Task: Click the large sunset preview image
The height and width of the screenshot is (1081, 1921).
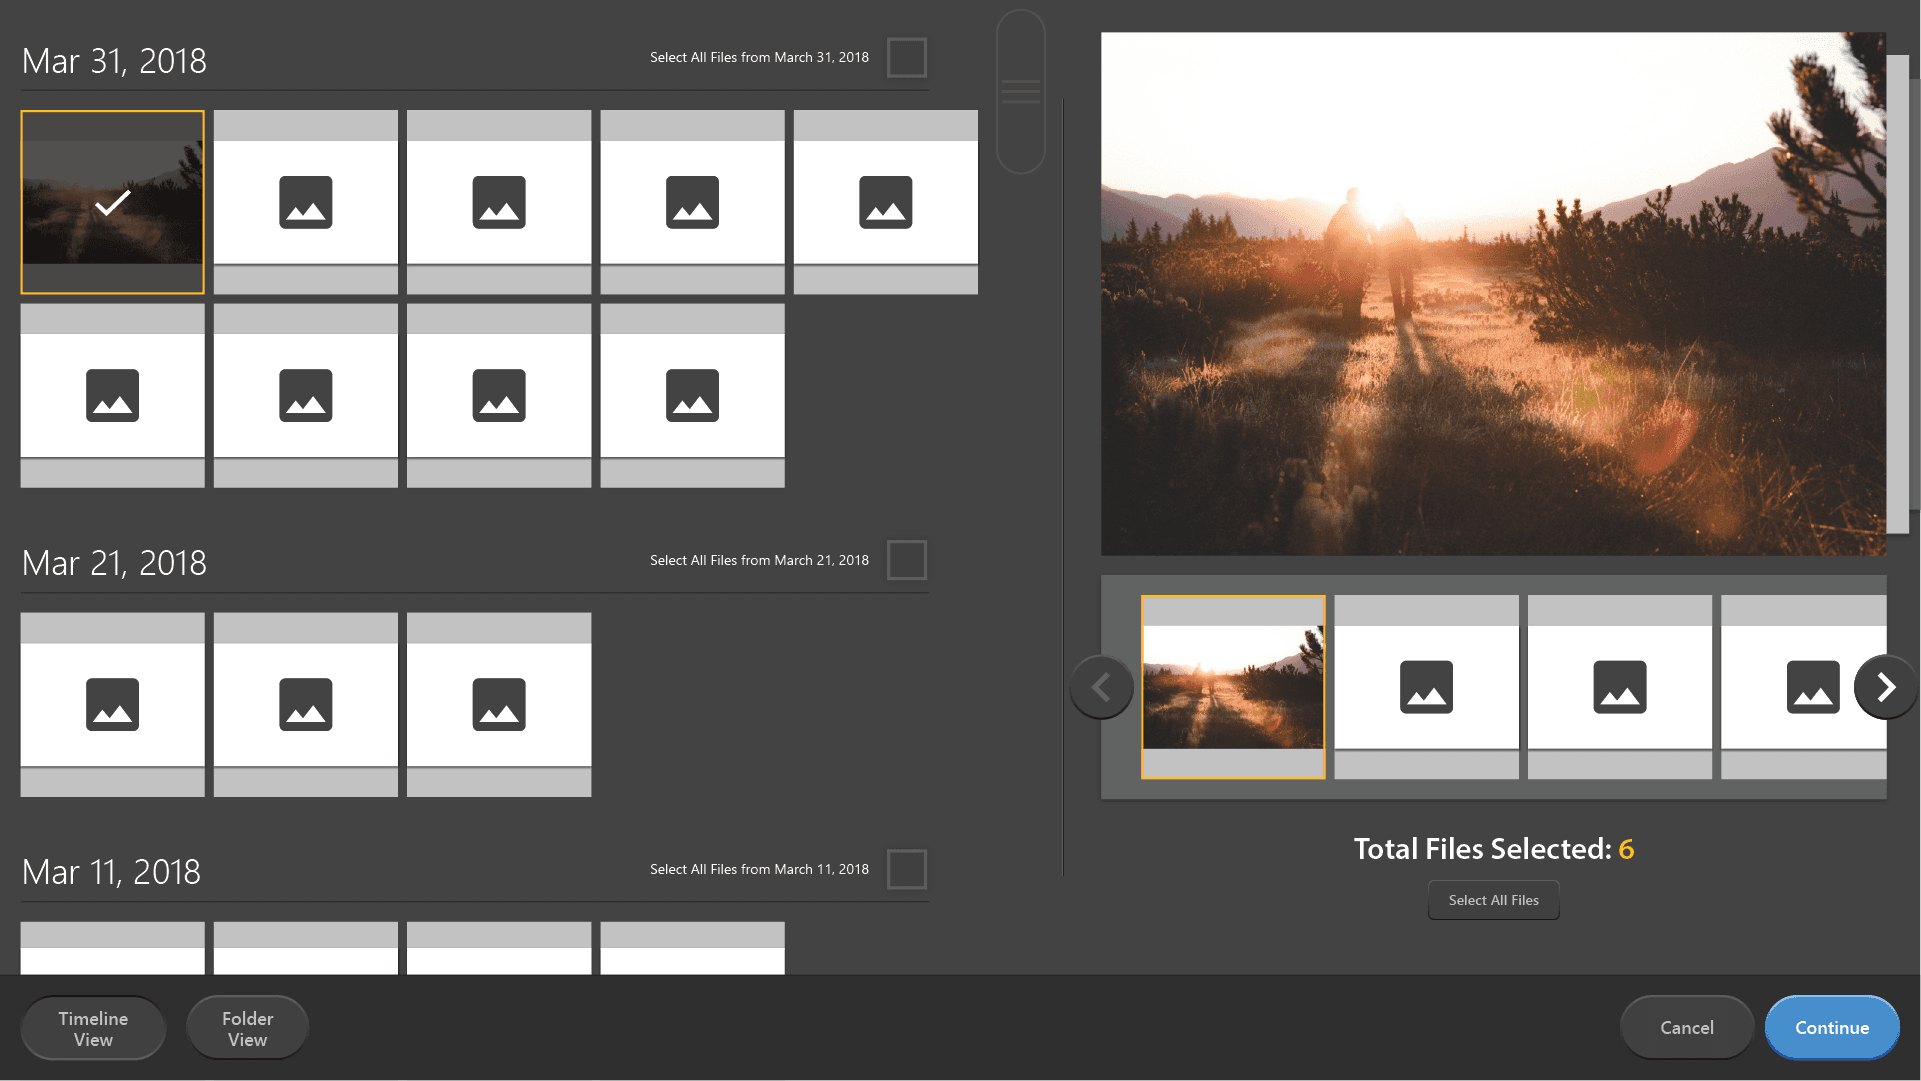Action: point(1493,294)
